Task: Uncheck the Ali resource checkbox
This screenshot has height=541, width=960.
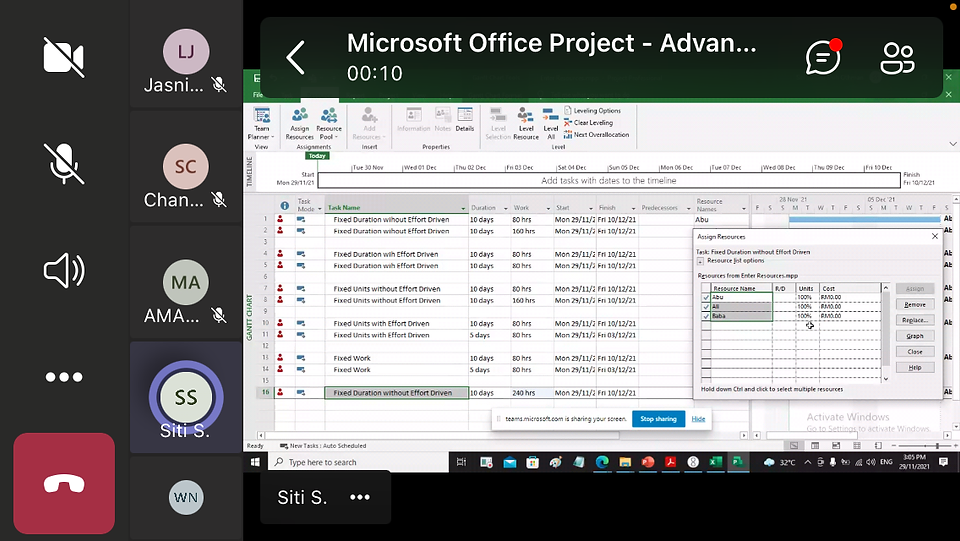Action: tap(706, 307)
